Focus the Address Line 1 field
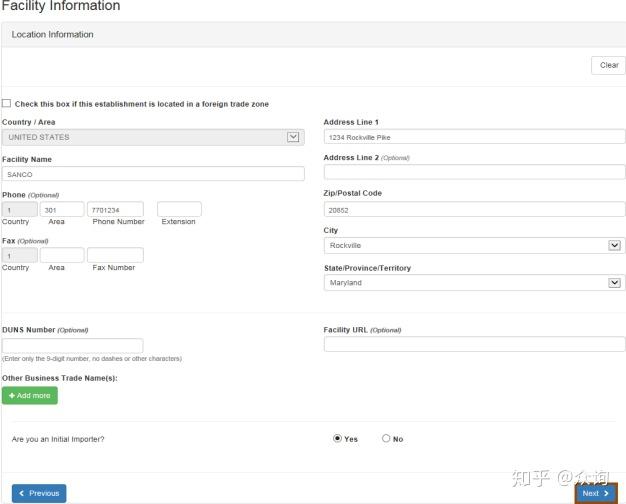The height and width of the screenshot is (504, 626). (x=474, y=137)
